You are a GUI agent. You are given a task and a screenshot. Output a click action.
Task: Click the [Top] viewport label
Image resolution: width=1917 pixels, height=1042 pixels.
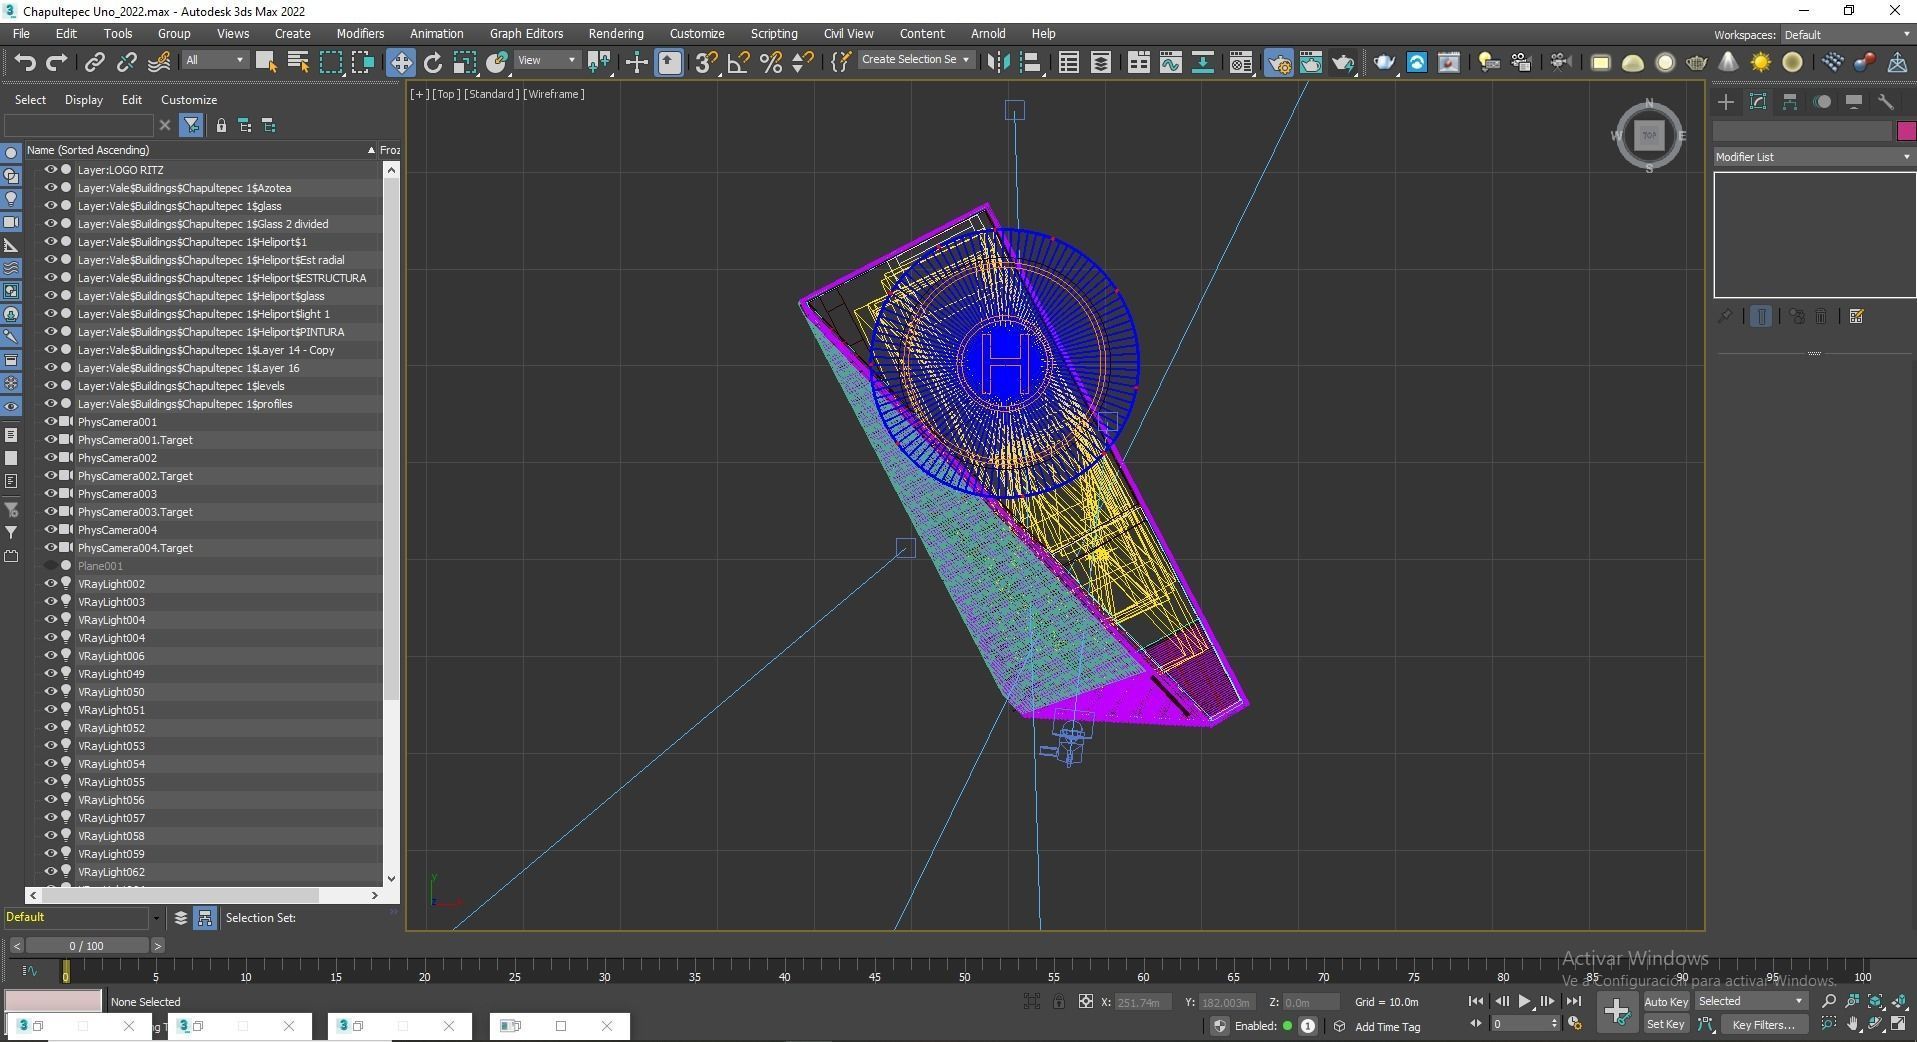[x=446, y=94]
